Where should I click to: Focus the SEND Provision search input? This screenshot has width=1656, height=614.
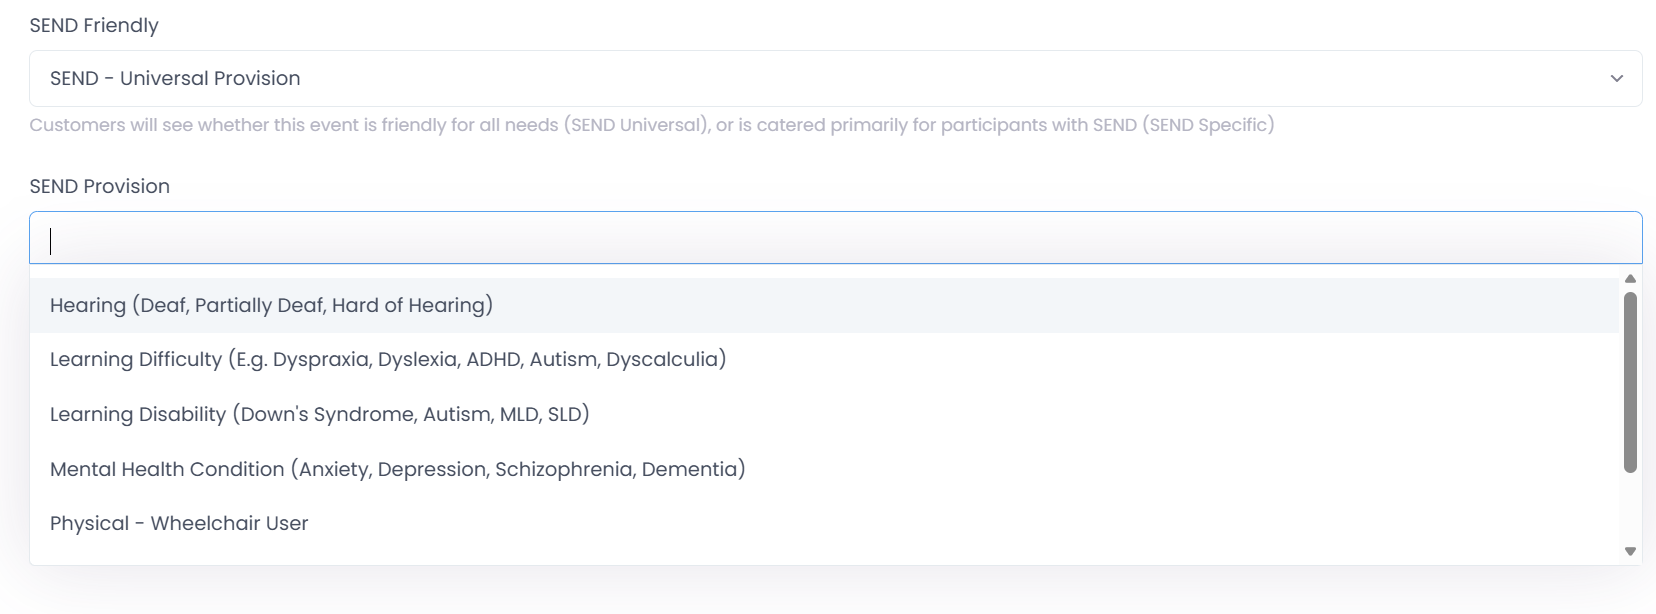click(x=835, y=238)
